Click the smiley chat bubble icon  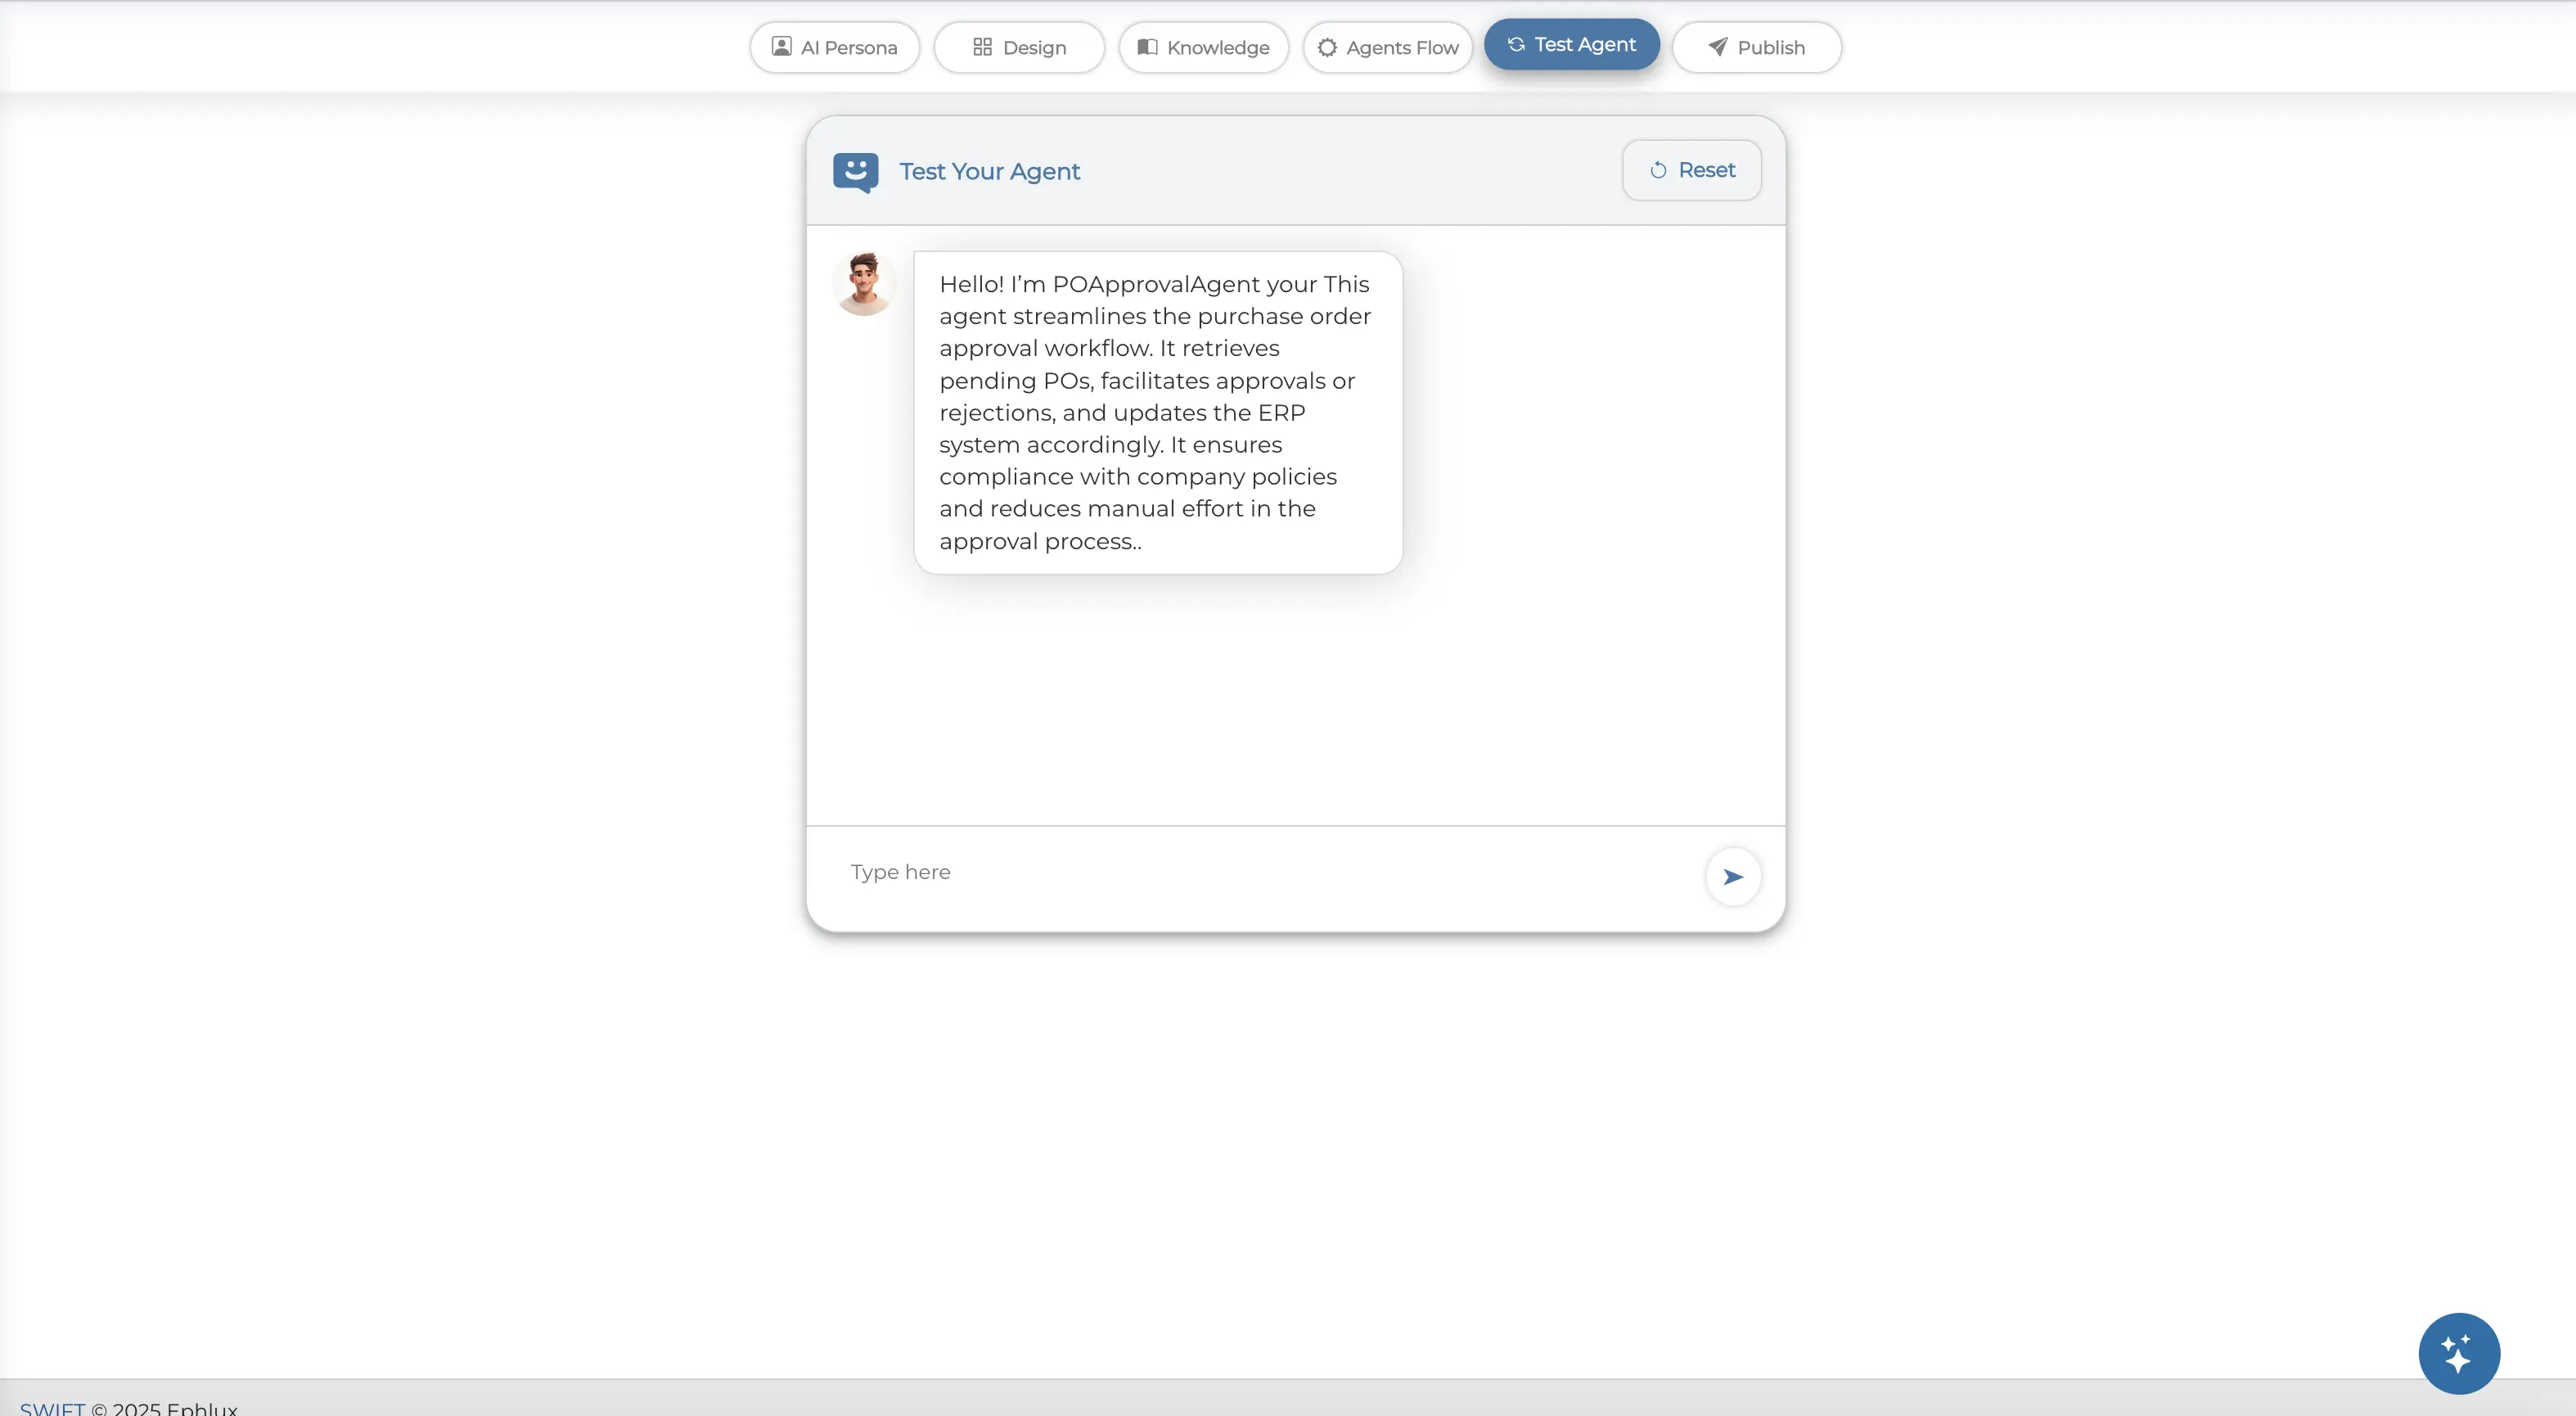(x=855, y=171)
